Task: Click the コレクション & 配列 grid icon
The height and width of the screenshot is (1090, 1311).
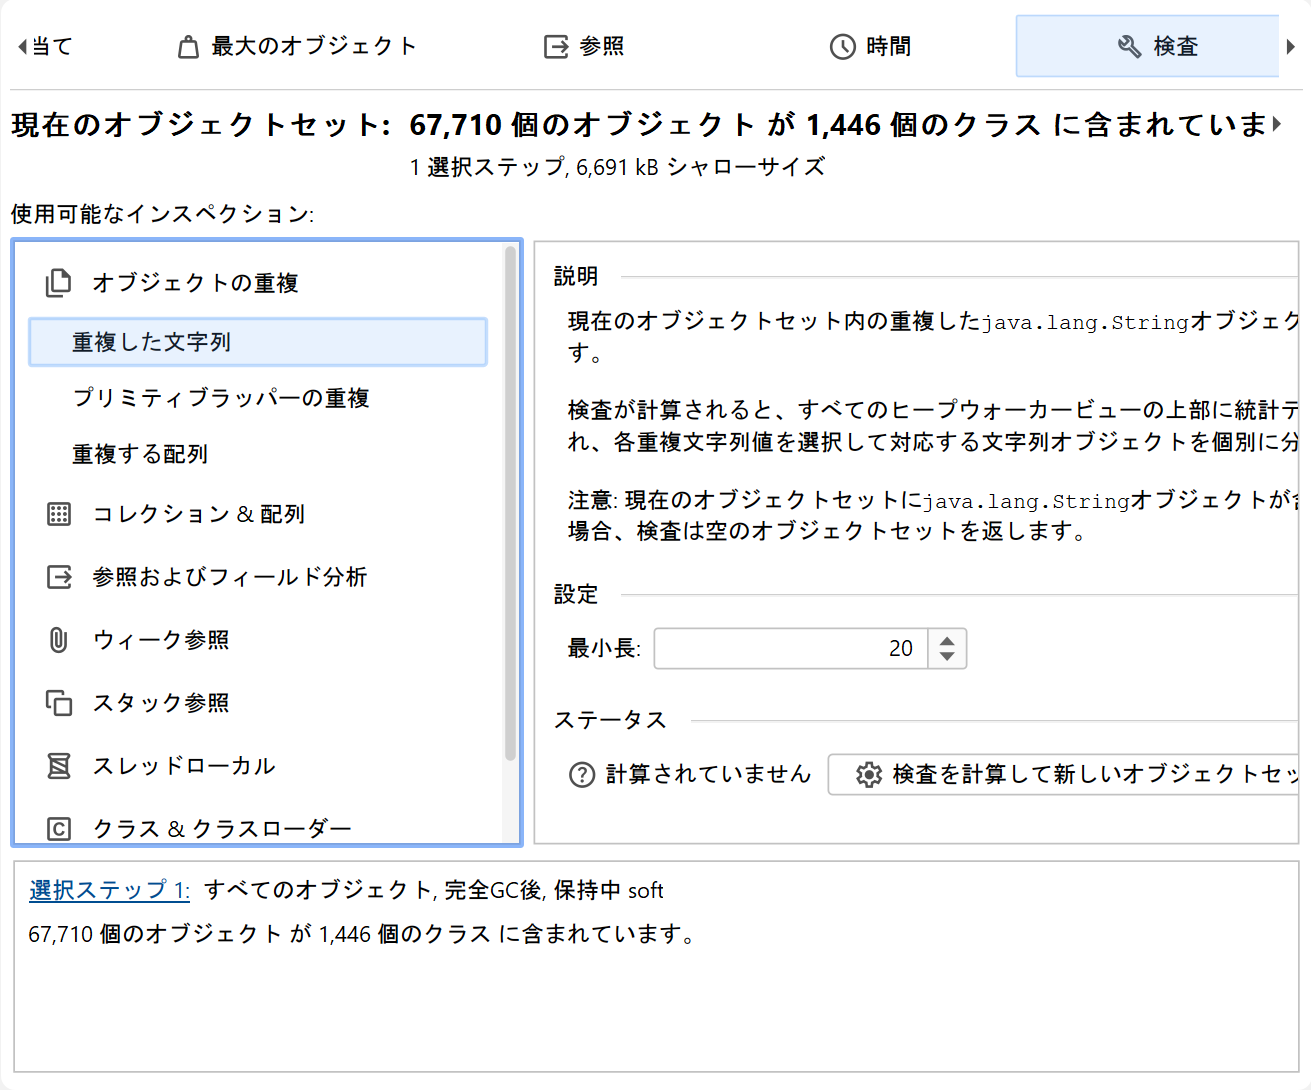Action: 59,514
